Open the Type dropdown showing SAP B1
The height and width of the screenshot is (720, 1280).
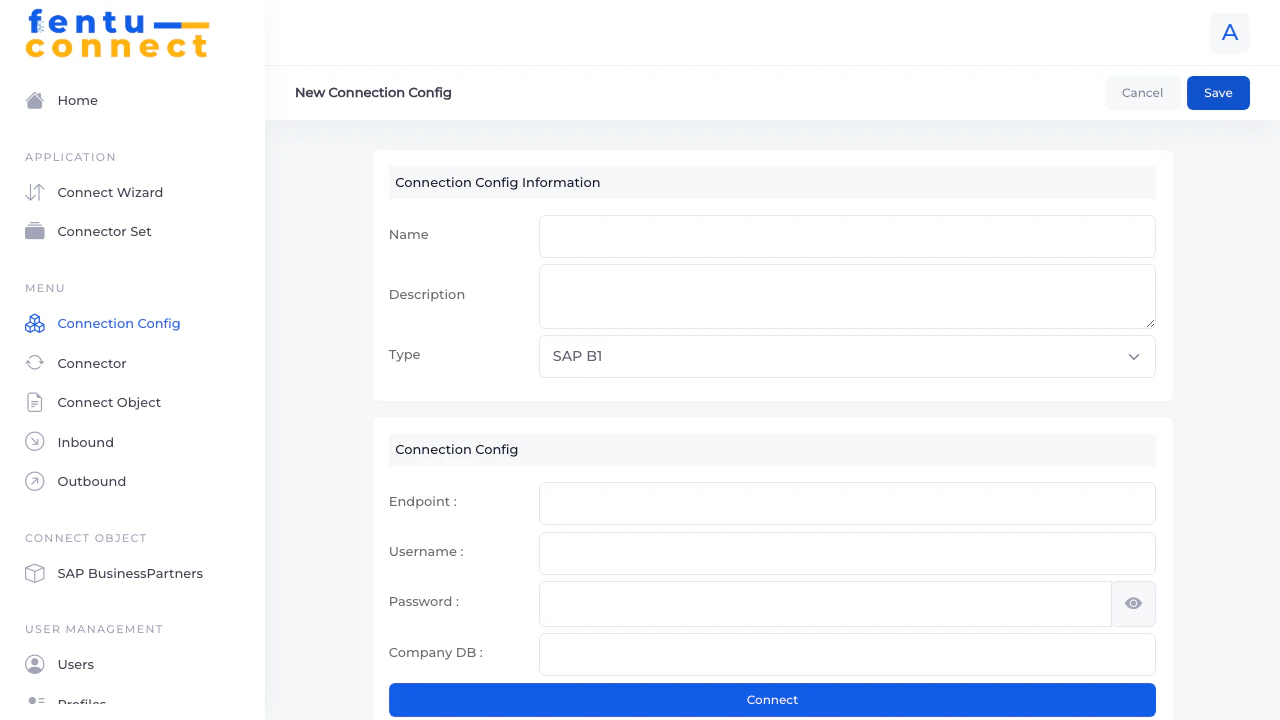(847, 356)
